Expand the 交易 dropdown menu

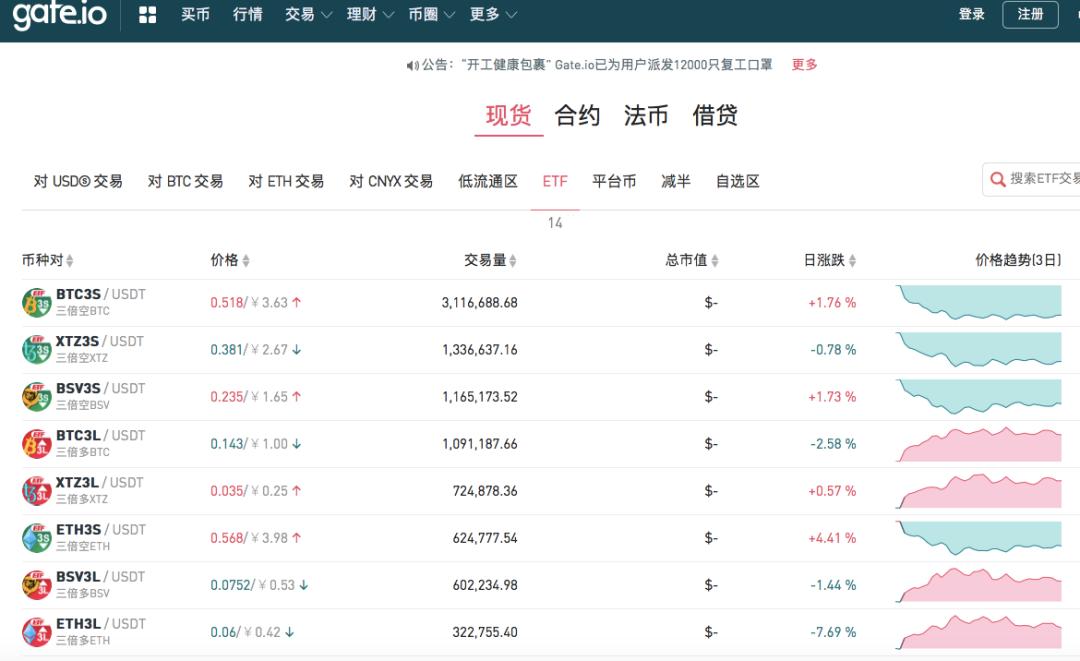coord(308,14)
